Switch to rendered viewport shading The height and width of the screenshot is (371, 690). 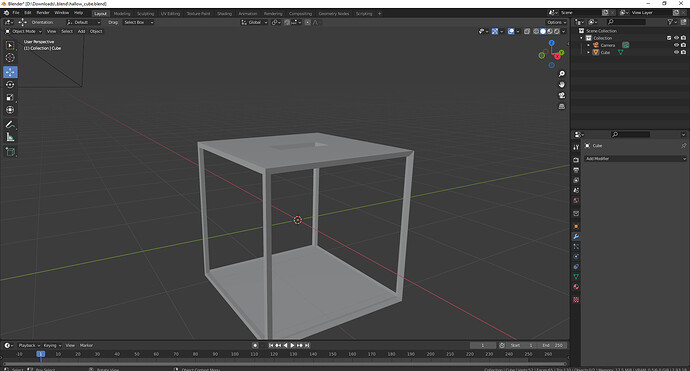coord(557,31)
